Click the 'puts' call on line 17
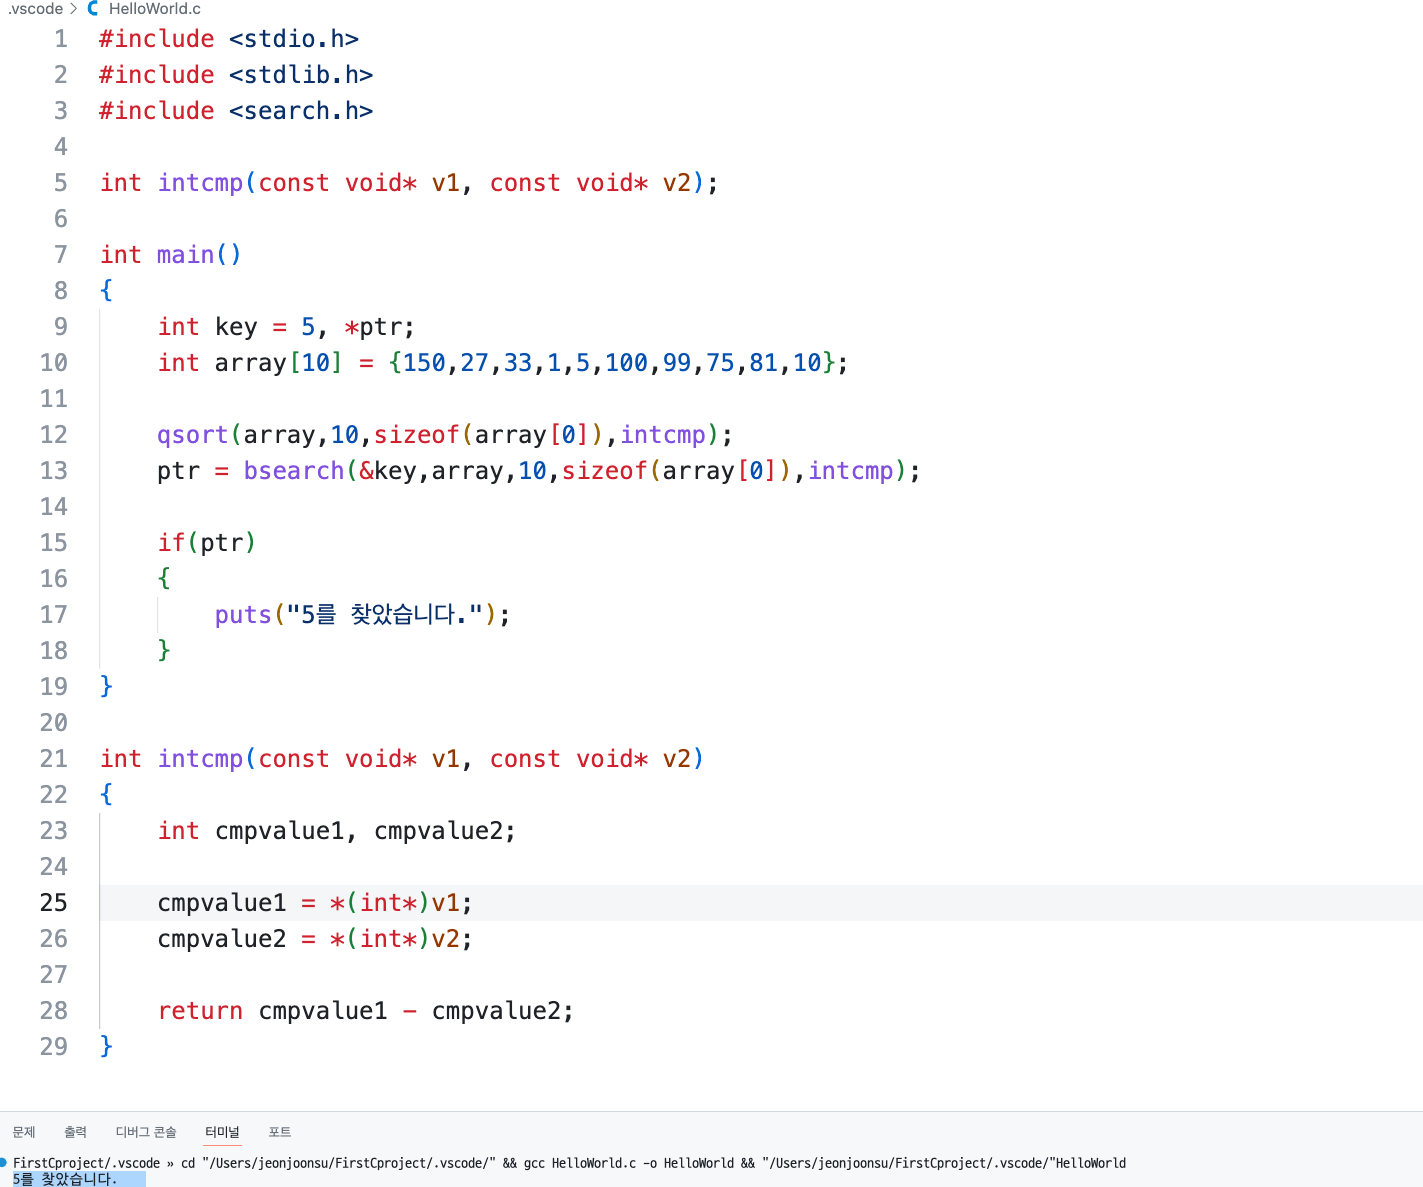This screenshot has width=1423, height=1187. (243, 615)
